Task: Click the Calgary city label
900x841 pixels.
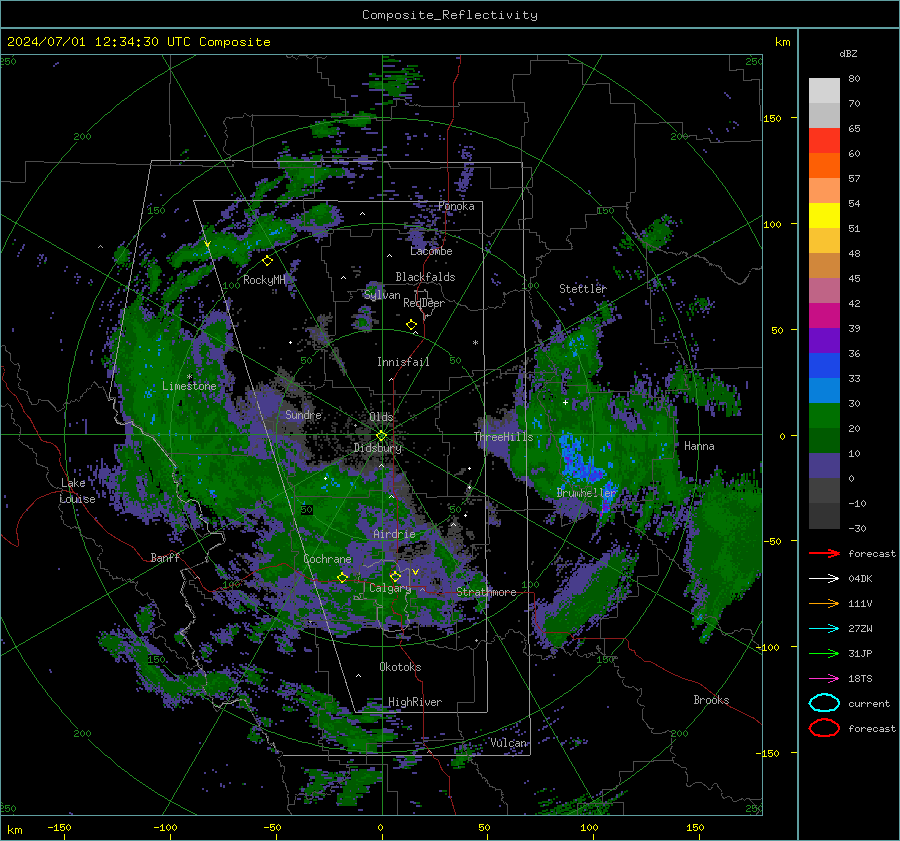Action: pos(390,588)
